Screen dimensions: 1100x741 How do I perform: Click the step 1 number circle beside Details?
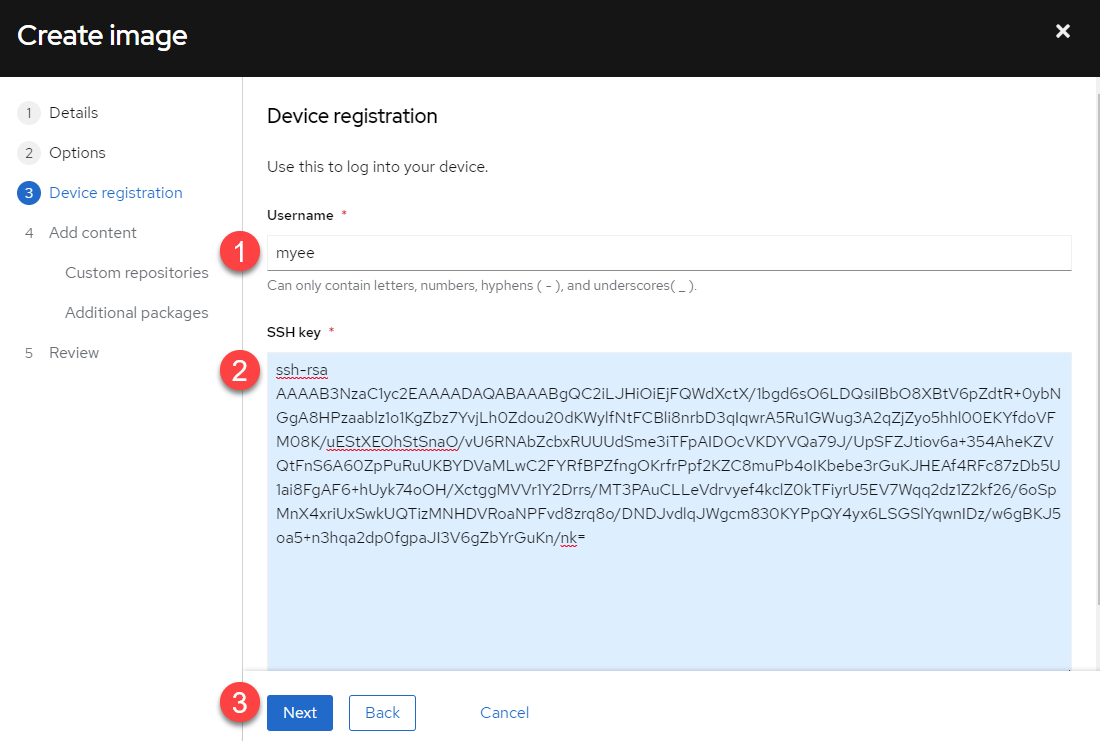click(29, 113)
